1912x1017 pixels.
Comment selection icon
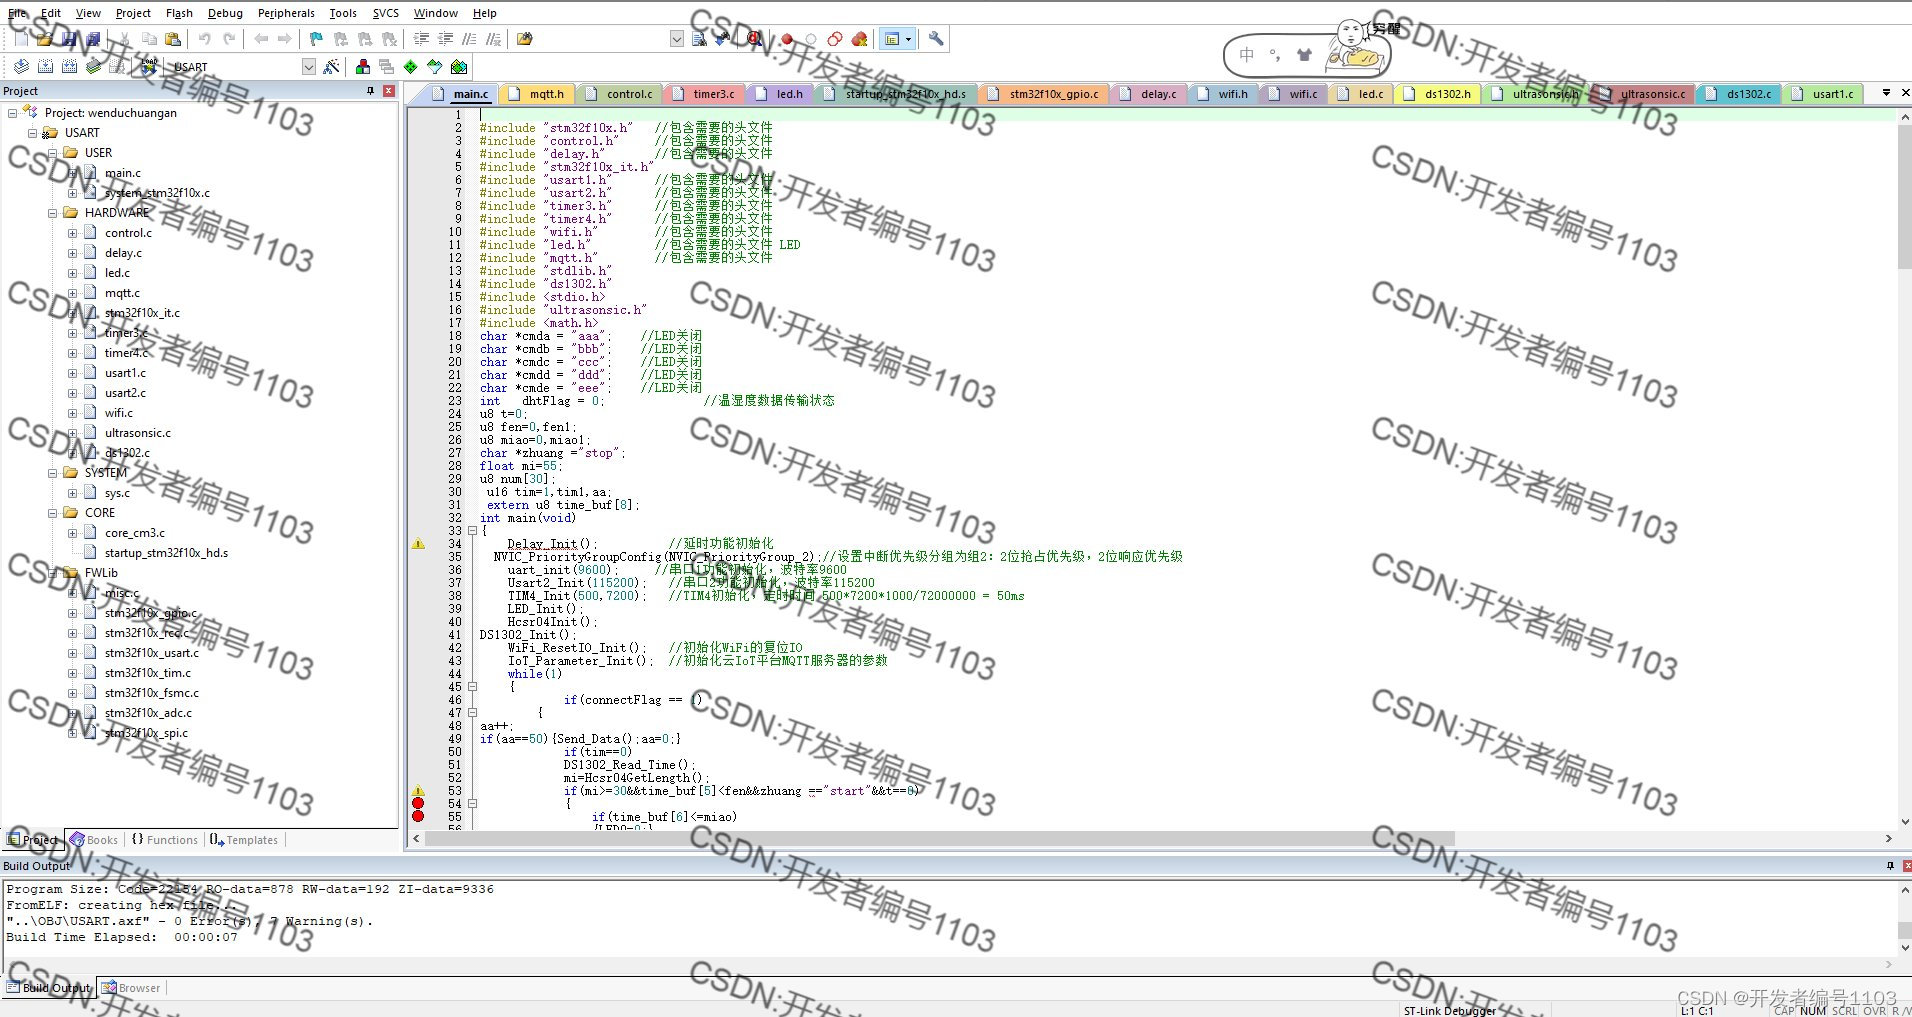[469, 39]
